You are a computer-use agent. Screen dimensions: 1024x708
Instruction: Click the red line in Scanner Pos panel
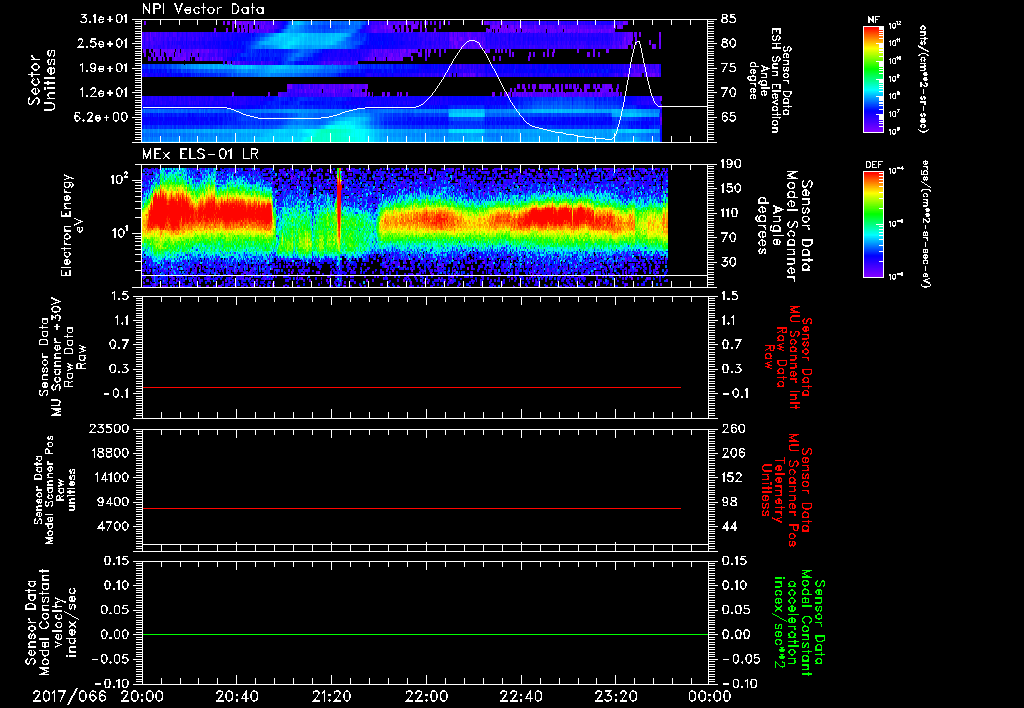pos(411,508)
